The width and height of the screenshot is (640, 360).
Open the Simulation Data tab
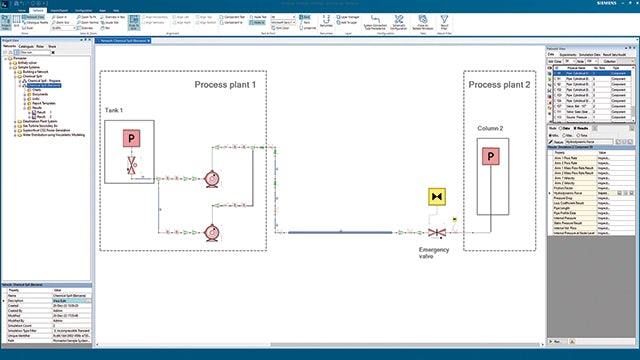(589, 55)
